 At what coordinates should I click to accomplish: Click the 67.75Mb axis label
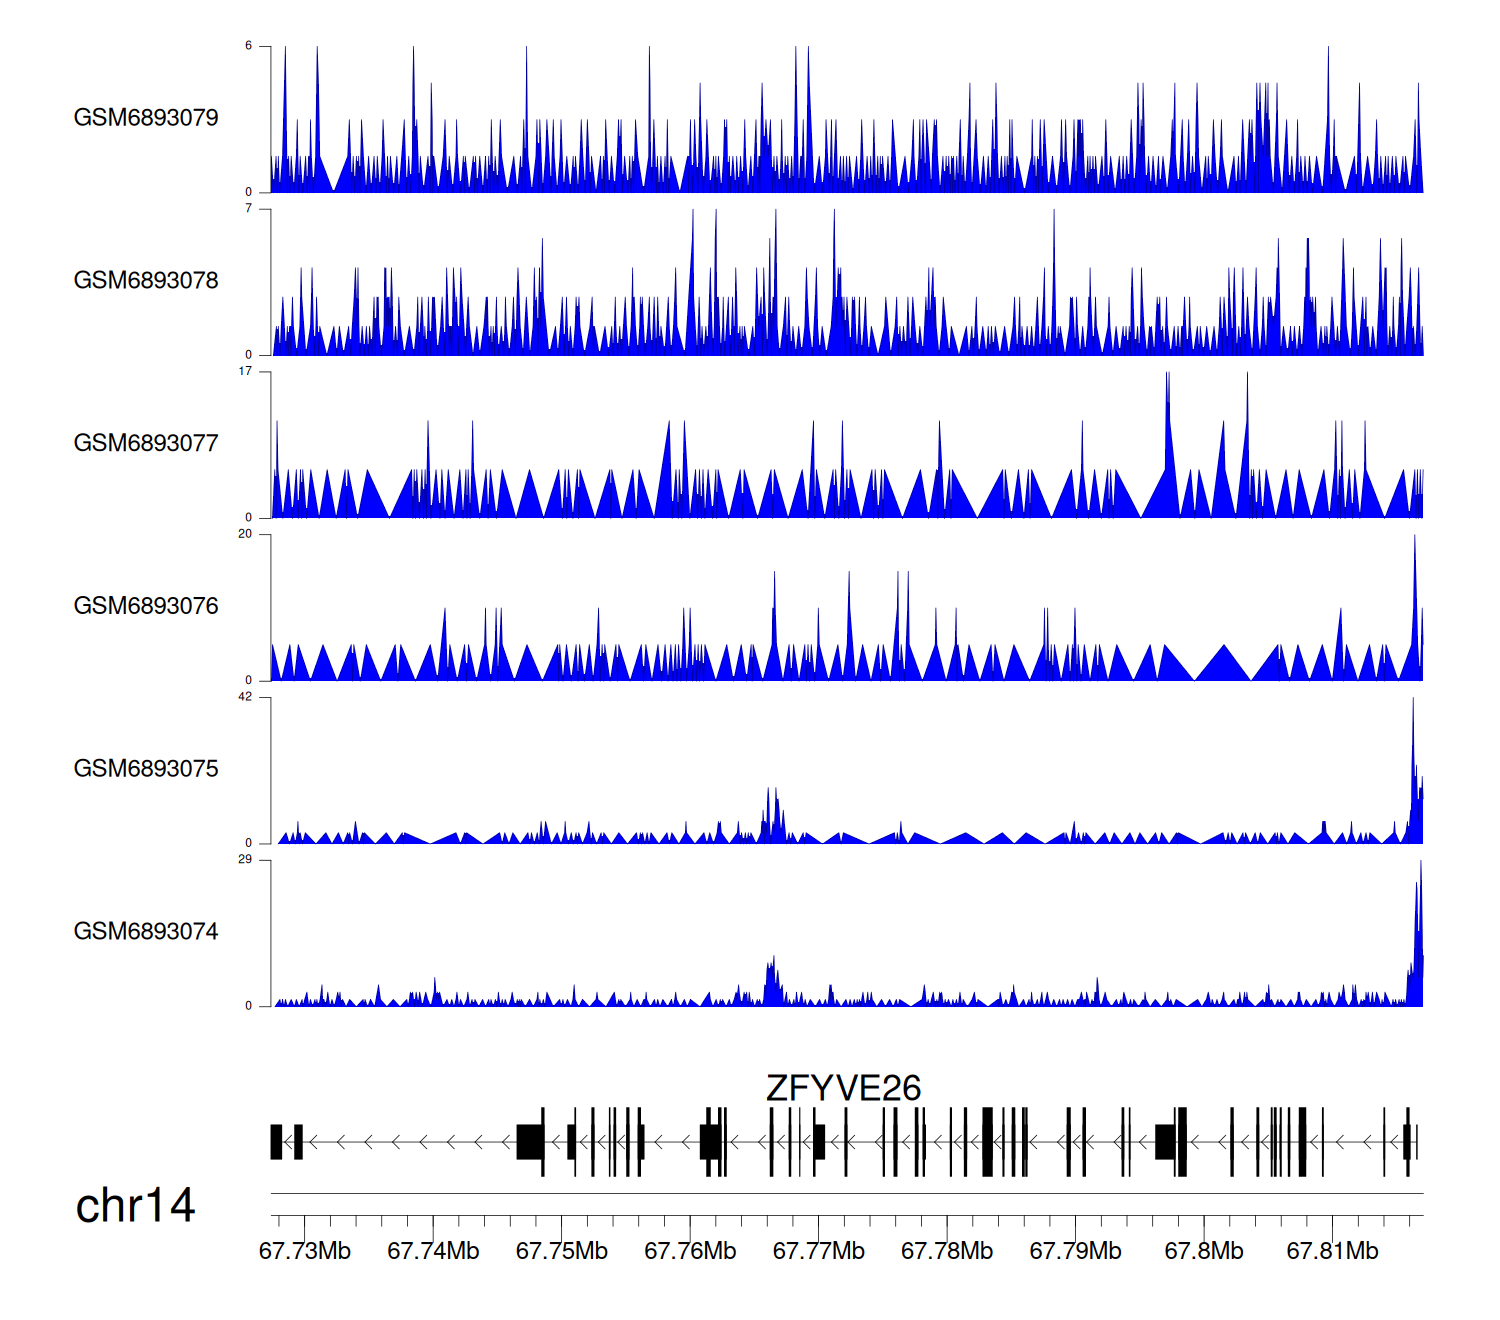click(562, 1251)
